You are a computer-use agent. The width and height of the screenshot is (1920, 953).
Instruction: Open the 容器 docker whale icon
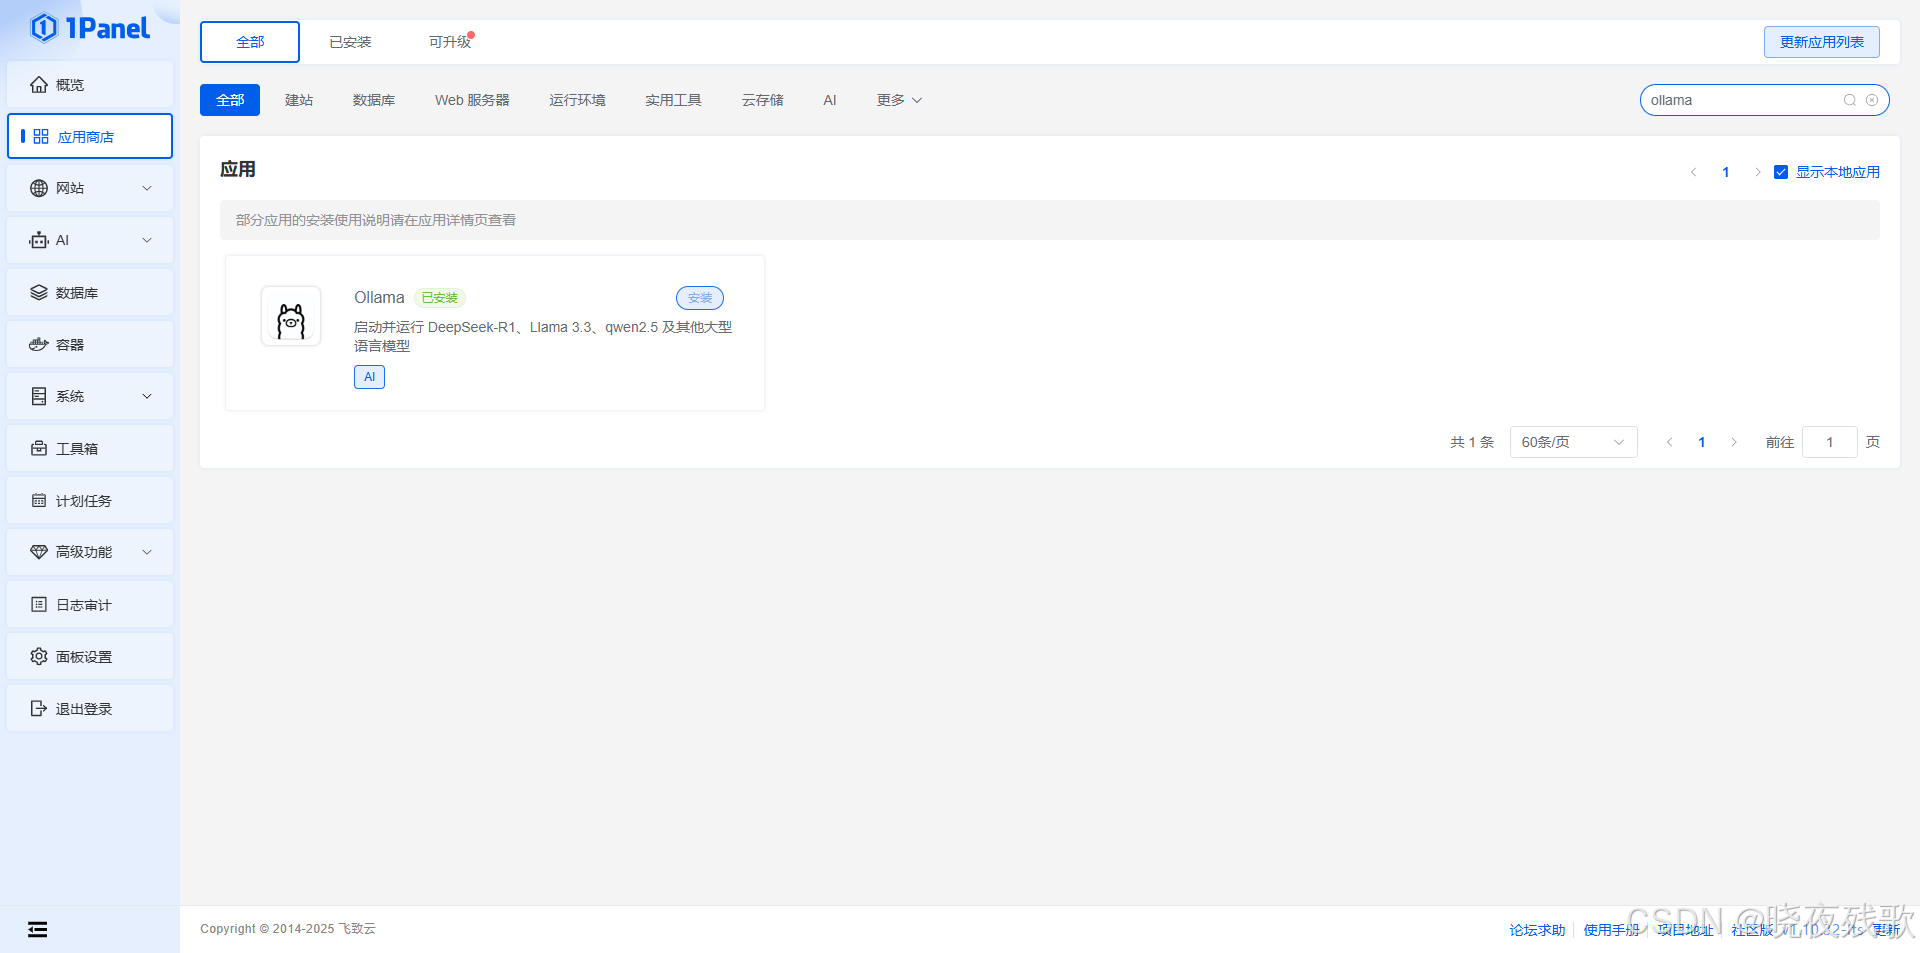tap(39, 344)
